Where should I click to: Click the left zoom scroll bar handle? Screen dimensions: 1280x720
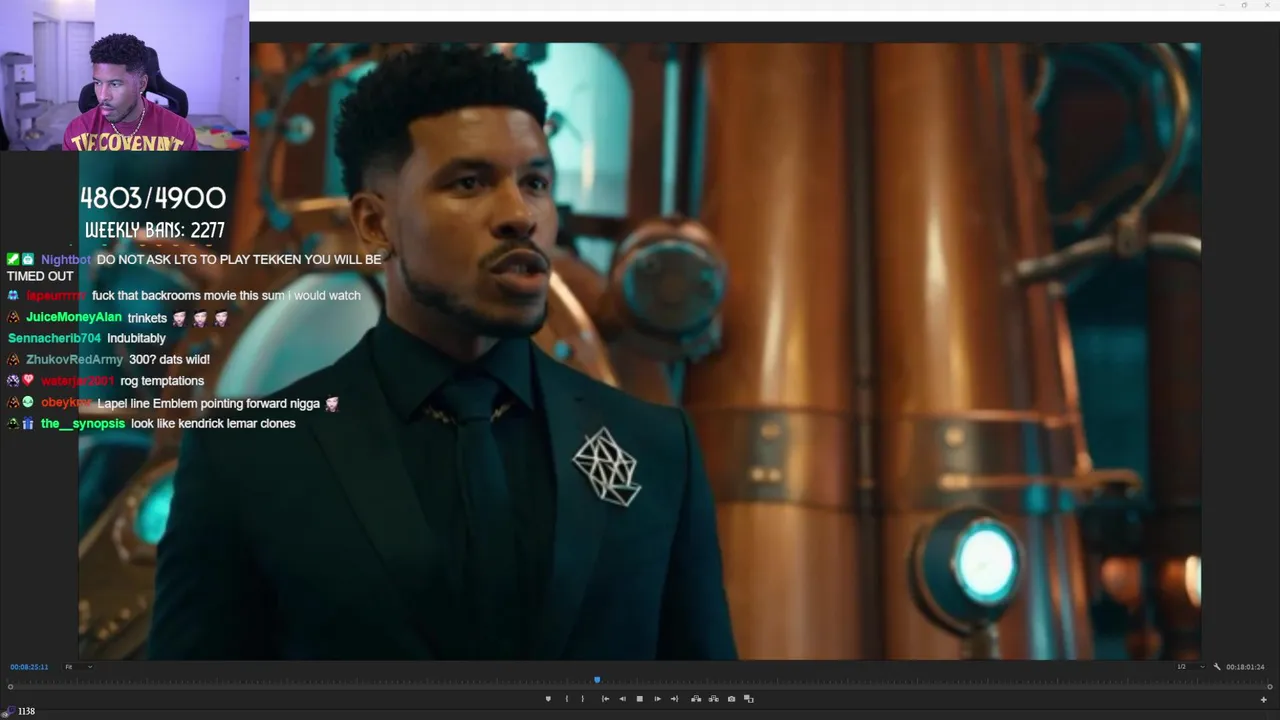click(10, 686)
